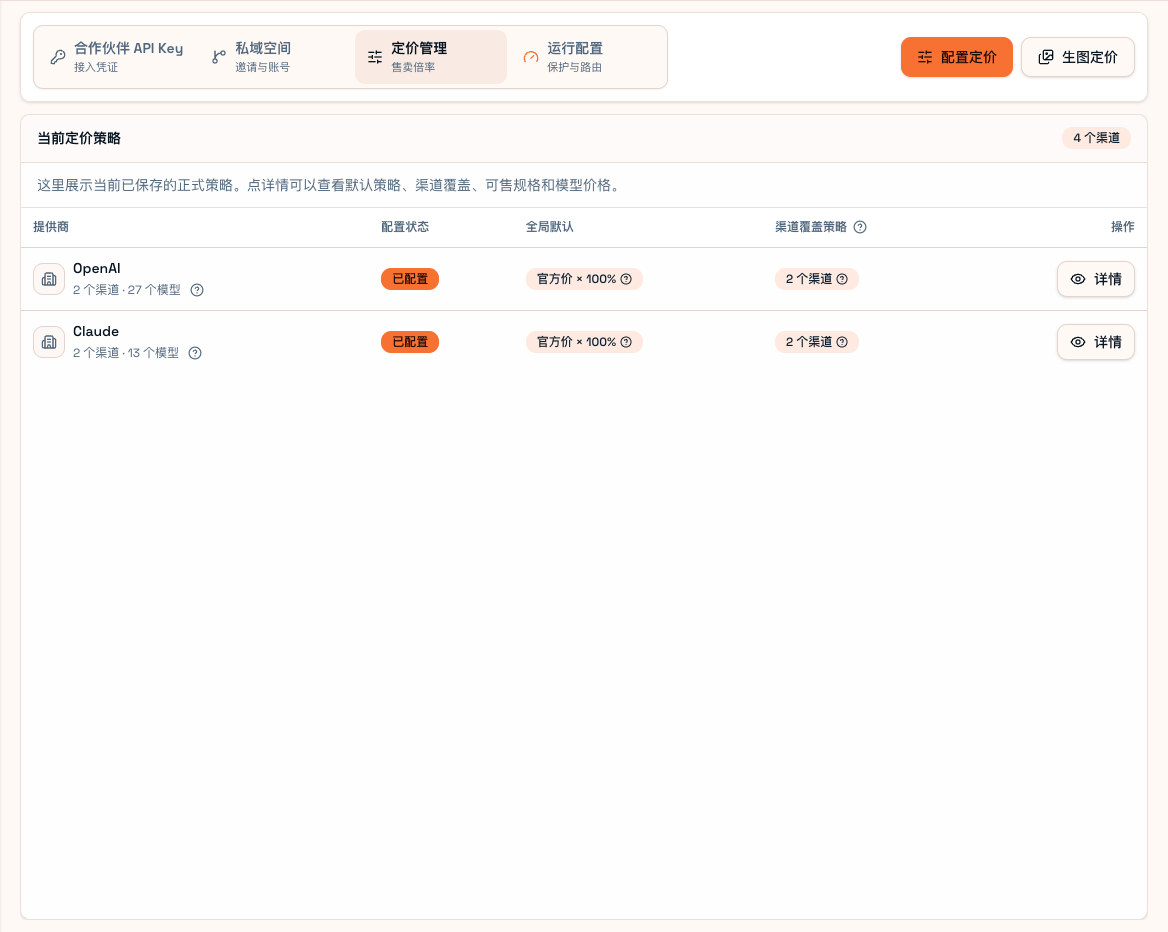Click help icon in OpenAI 官方价 × 100% badge
Screen dimensions: 1168x932
[x=626, y=279]
